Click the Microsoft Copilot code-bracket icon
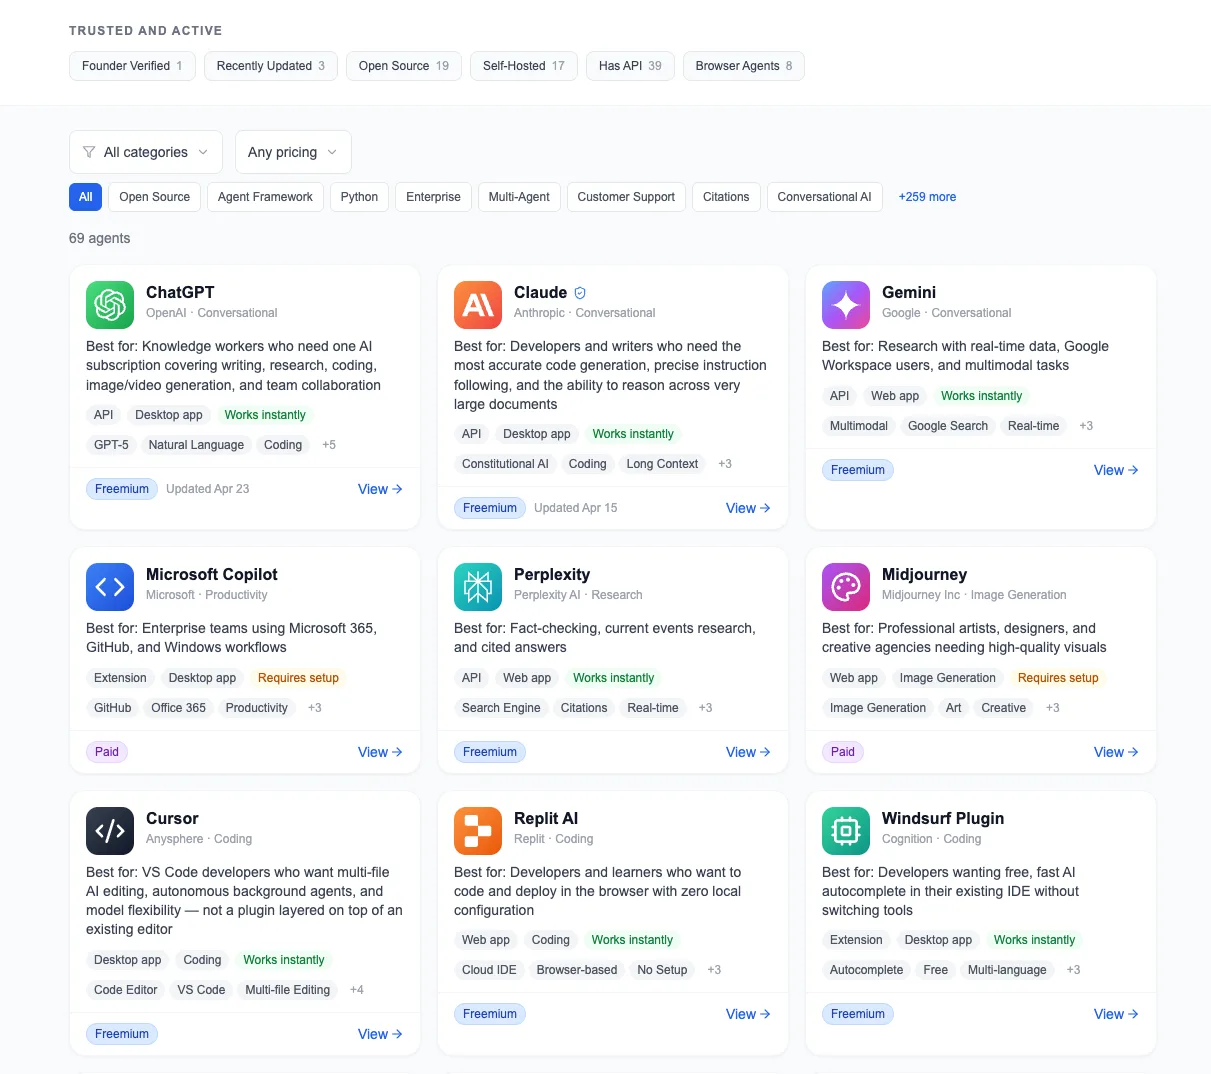Image resolution: width=1211 pixels, height=1074 pixels. 110,587
